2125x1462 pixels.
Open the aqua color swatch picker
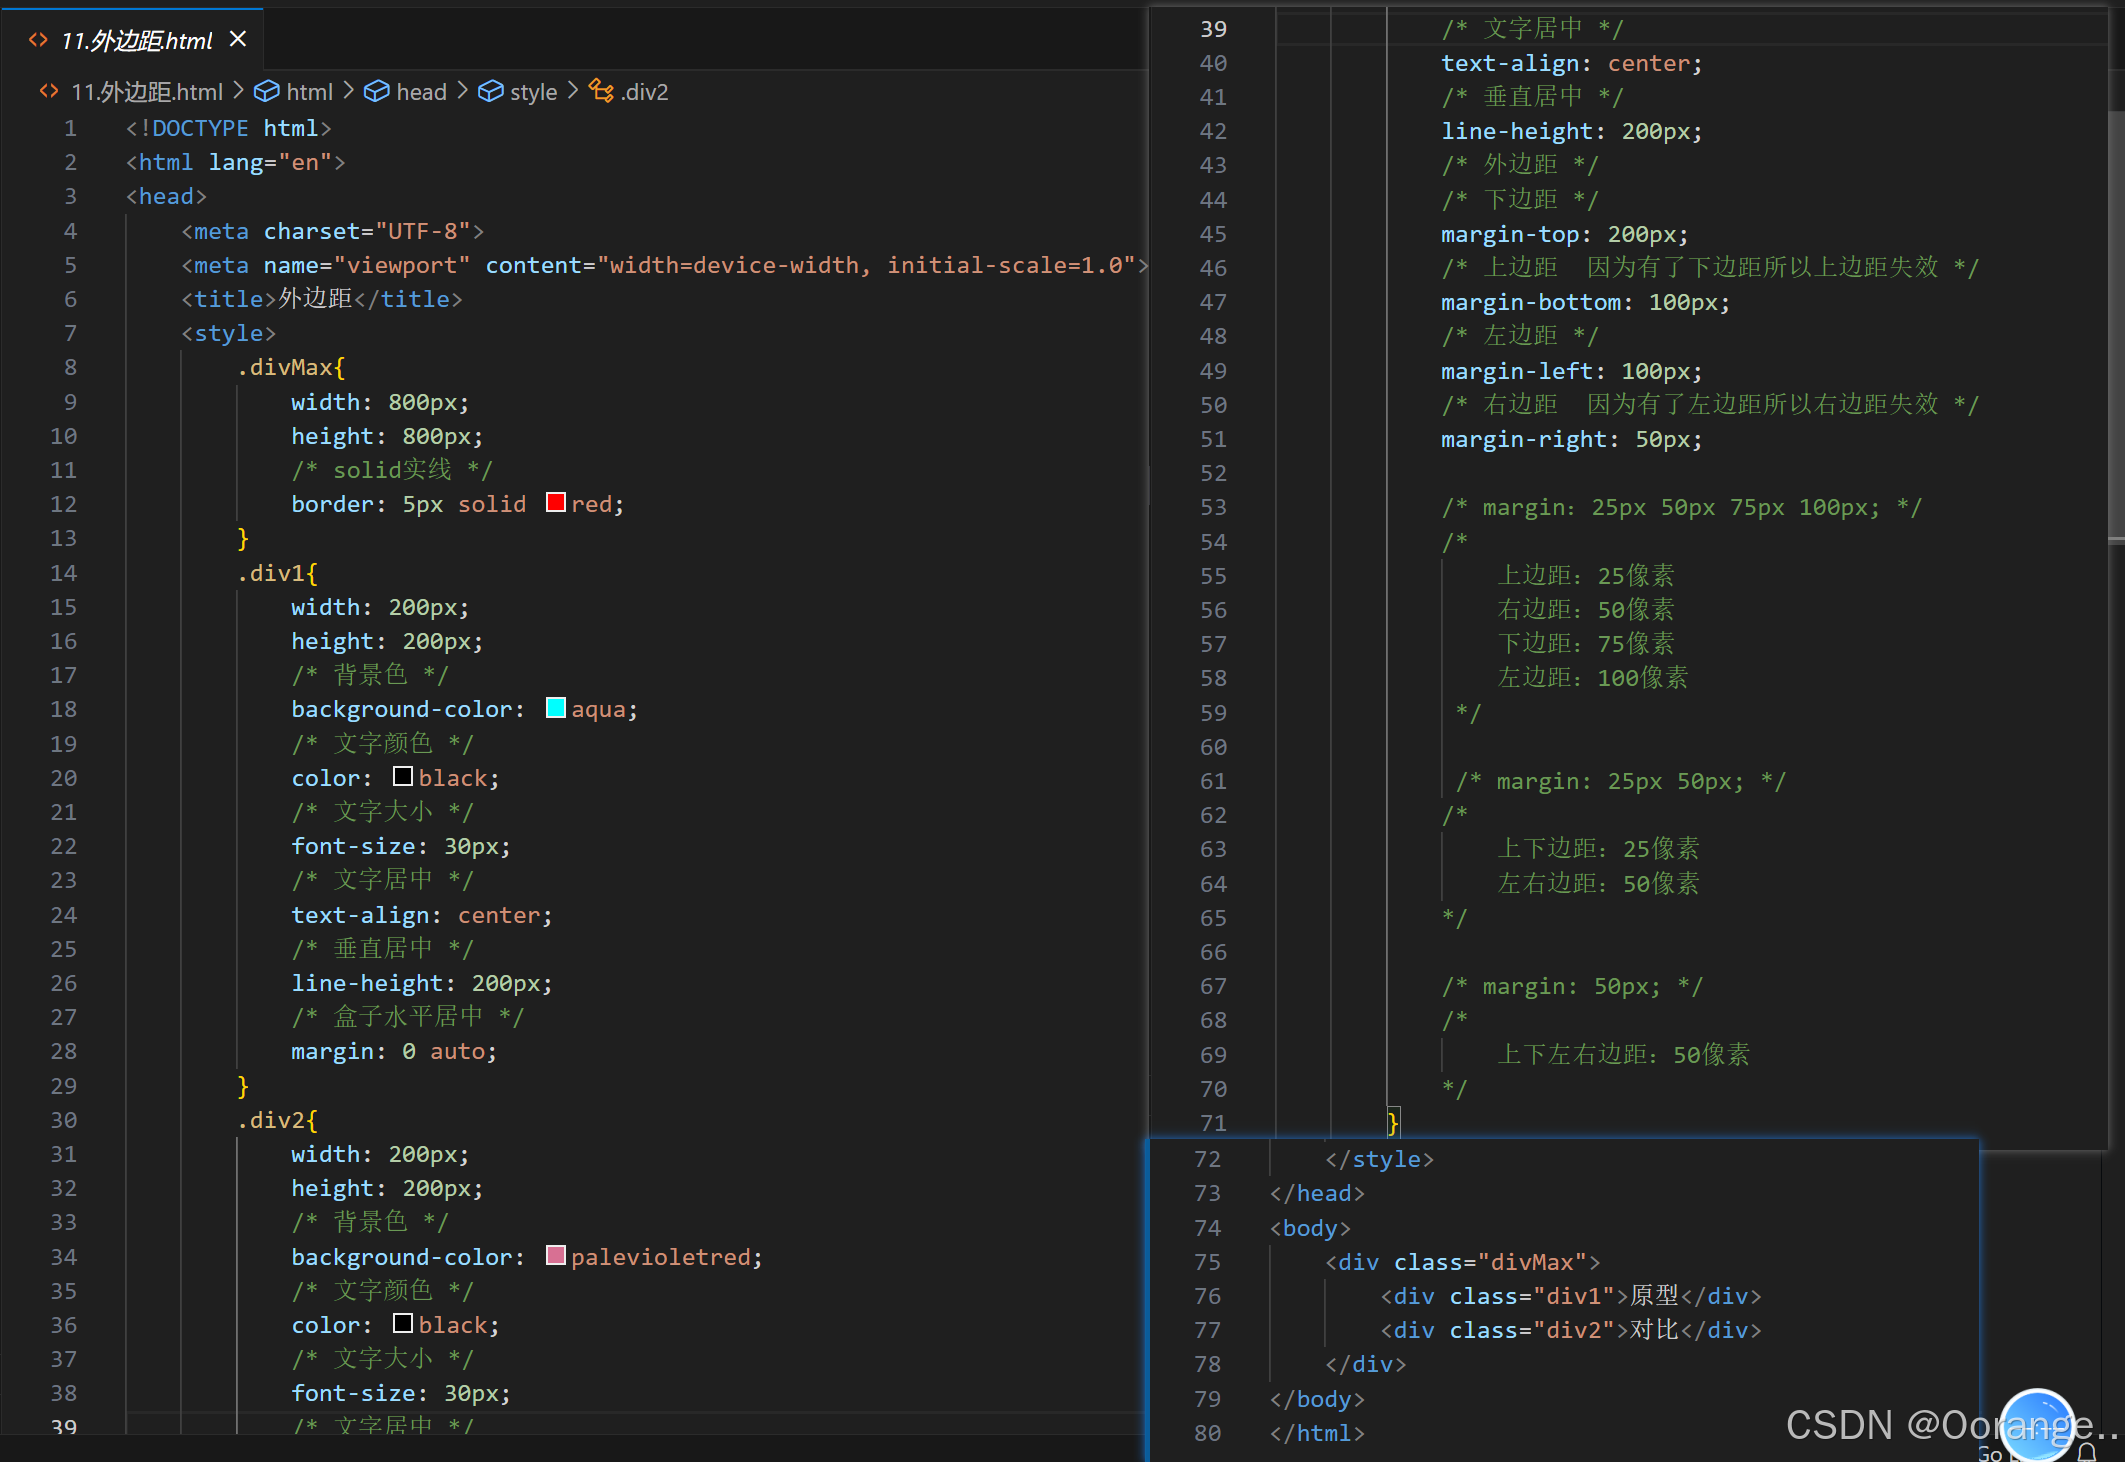(x=556, y=708)
